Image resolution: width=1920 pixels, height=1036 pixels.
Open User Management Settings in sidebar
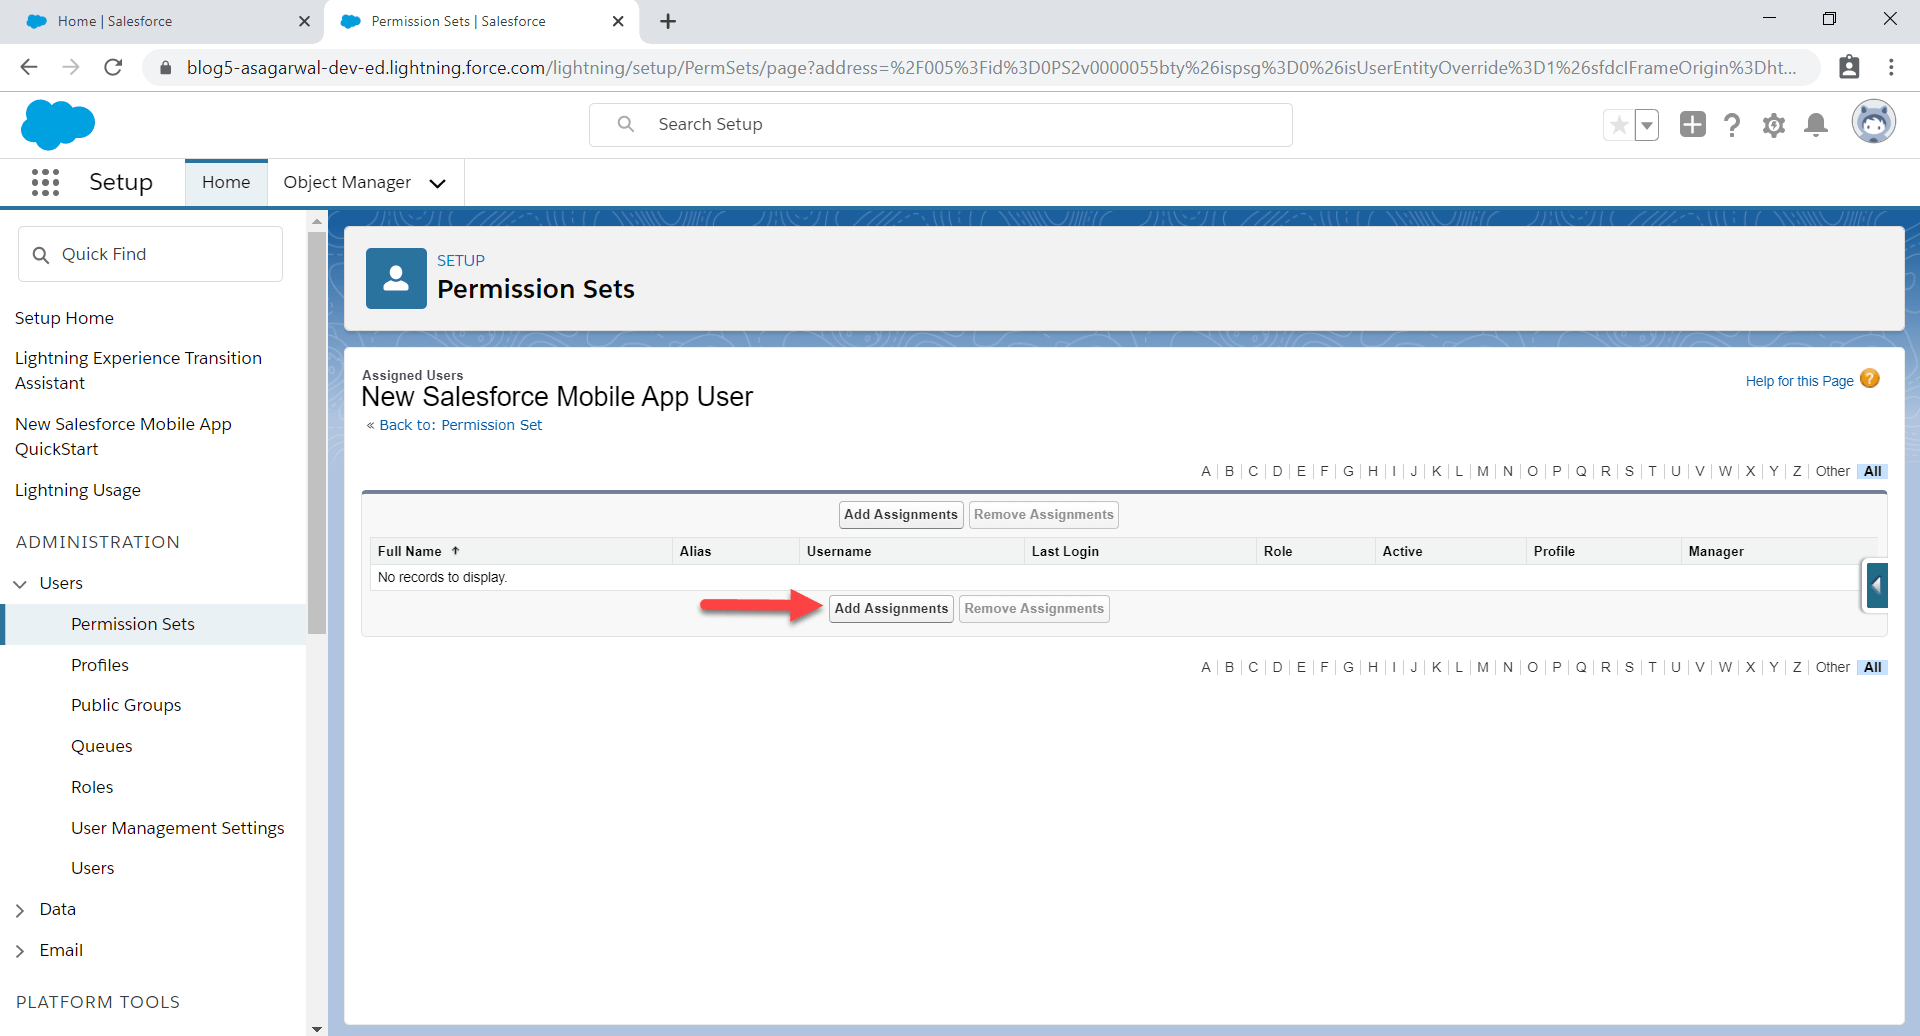pyautogui.click(x=178, y=828)
